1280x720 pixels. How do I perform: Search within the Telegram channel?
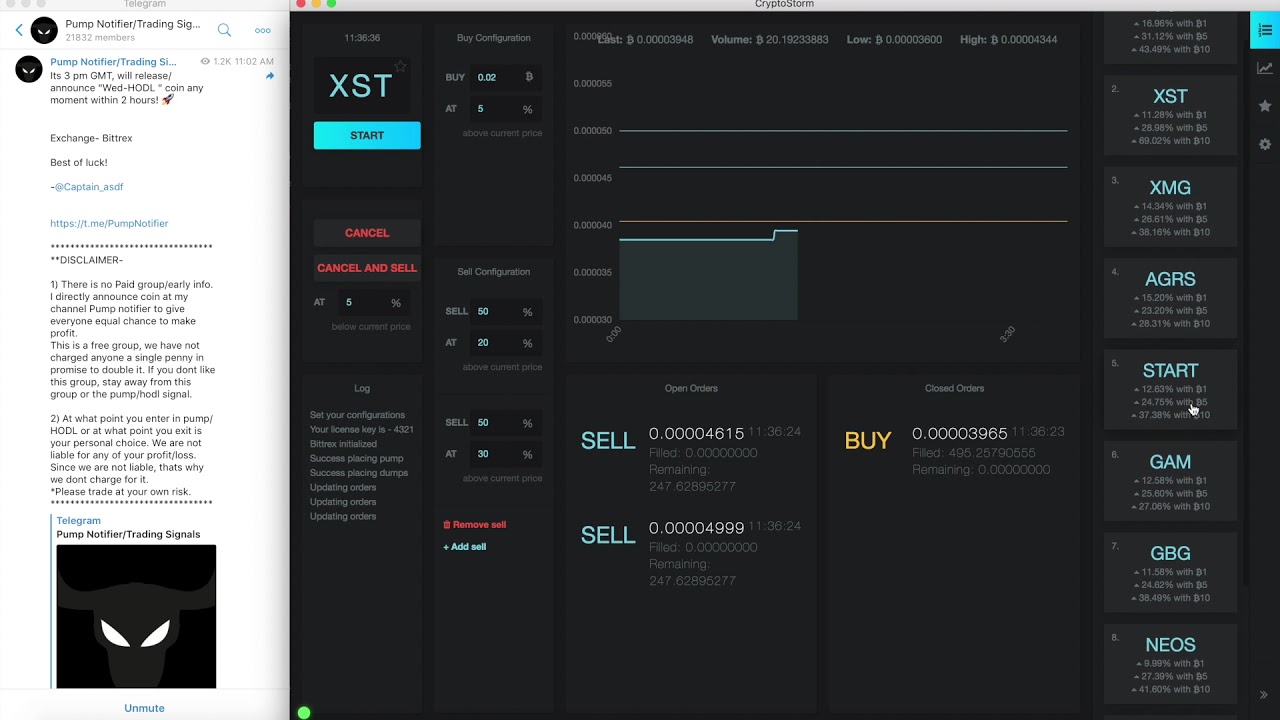(x=224, y=30)
